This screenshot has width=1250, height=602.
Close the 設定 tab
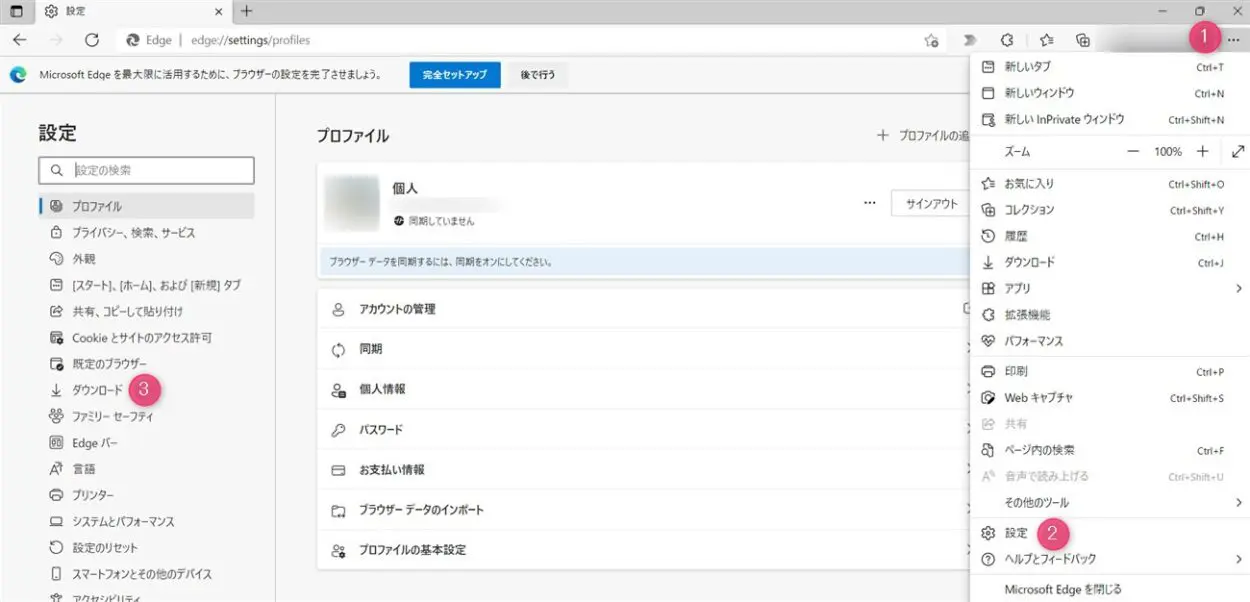220,11
